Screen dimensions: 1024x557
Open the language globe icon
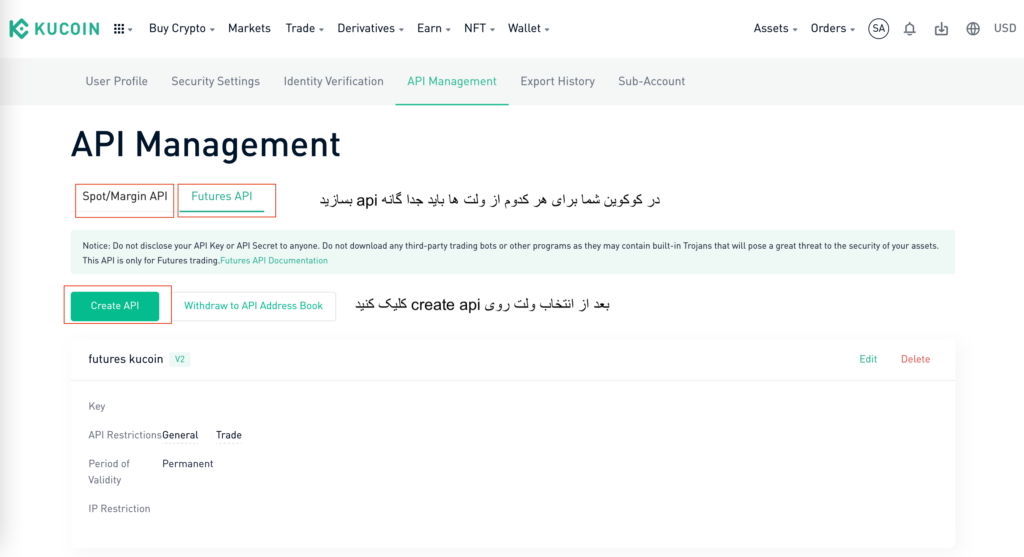coord(973,29)
